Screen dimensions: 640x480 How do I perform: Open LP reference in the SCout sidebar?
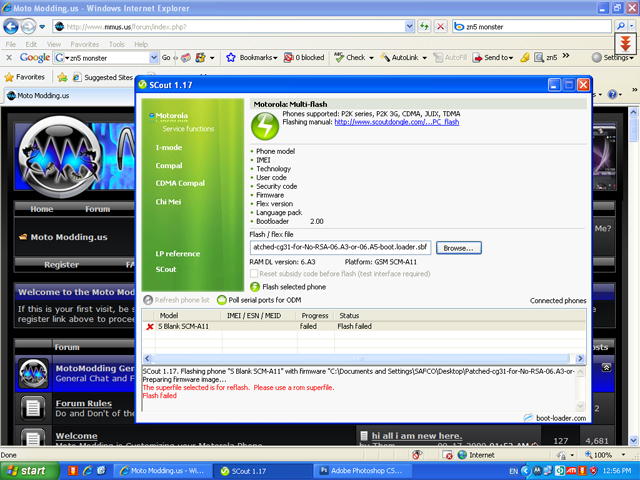178,253
